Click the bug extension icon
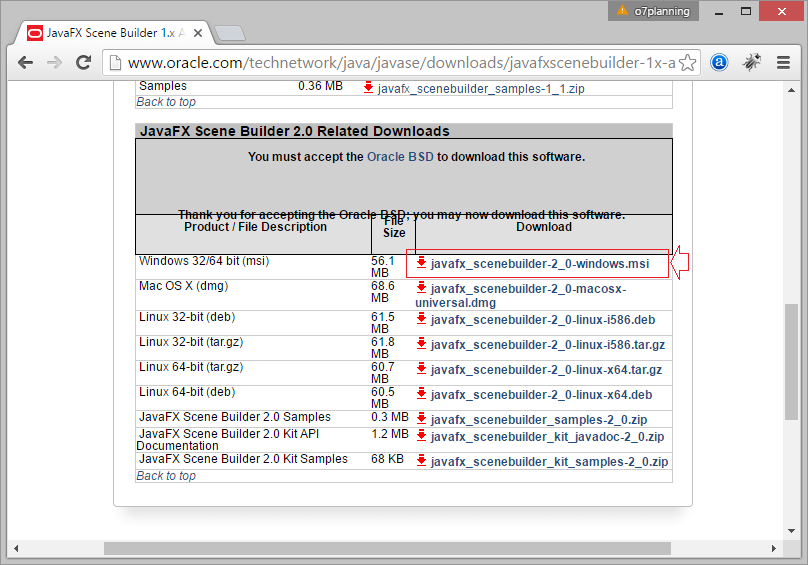This screenshot has height=565, width=808. pos(752,62)
